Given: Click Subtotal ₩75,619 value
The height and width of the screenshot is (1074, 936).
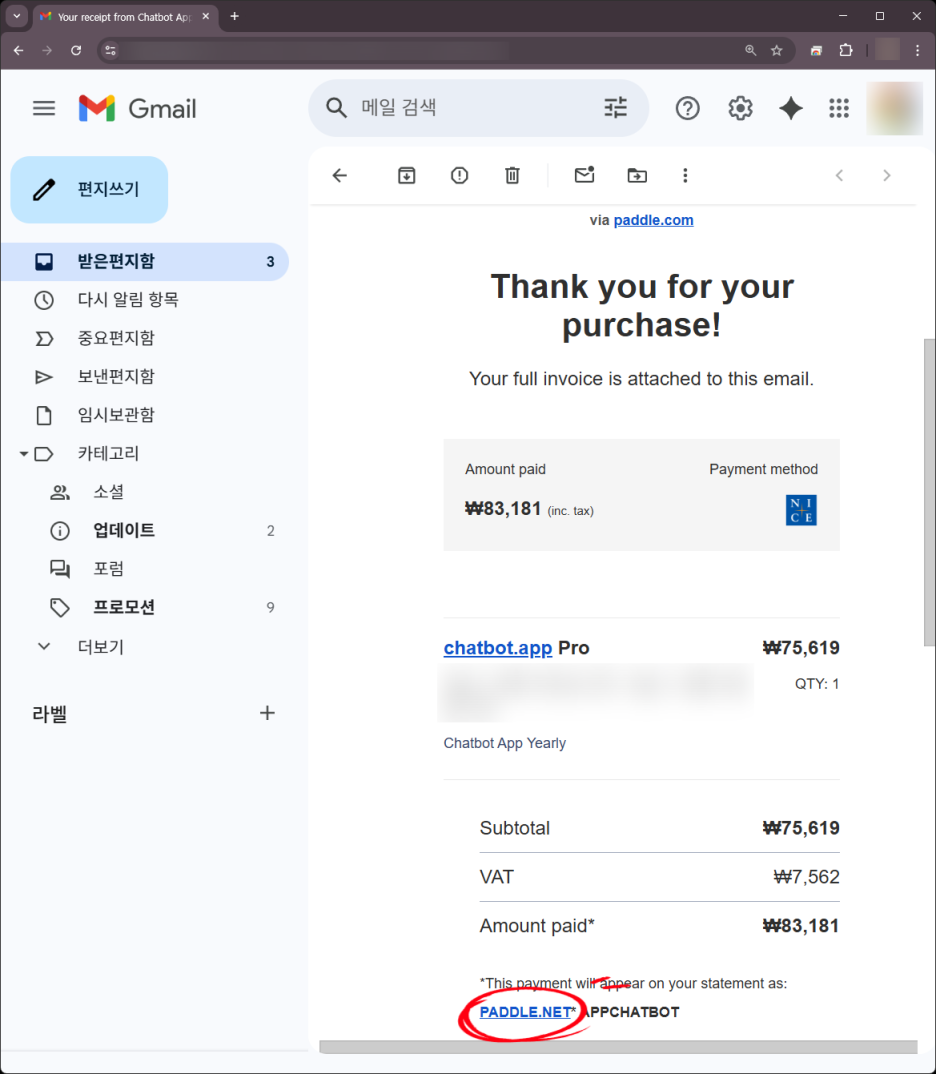Looking at the screenshot, I should coord(801,828).
